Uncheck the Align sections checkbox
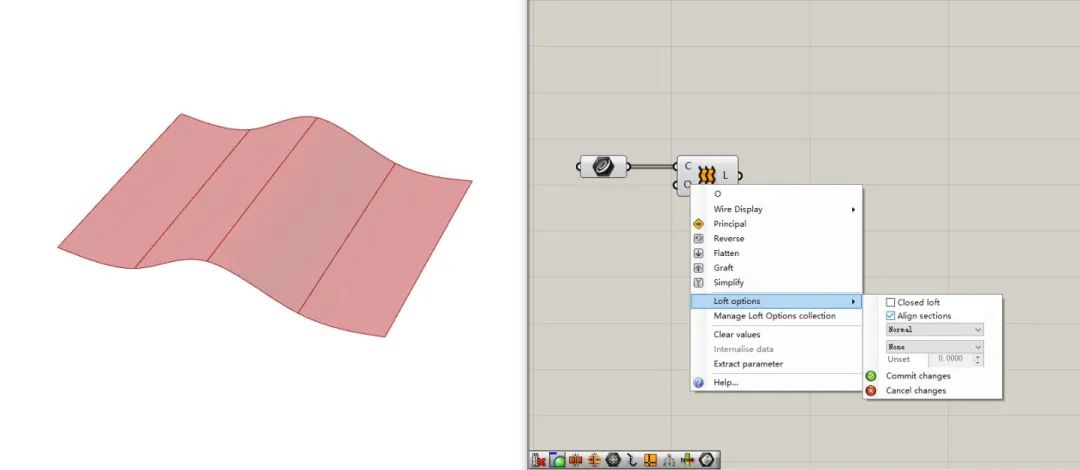This screenshot has width=1080, height=470. point(891,316)
